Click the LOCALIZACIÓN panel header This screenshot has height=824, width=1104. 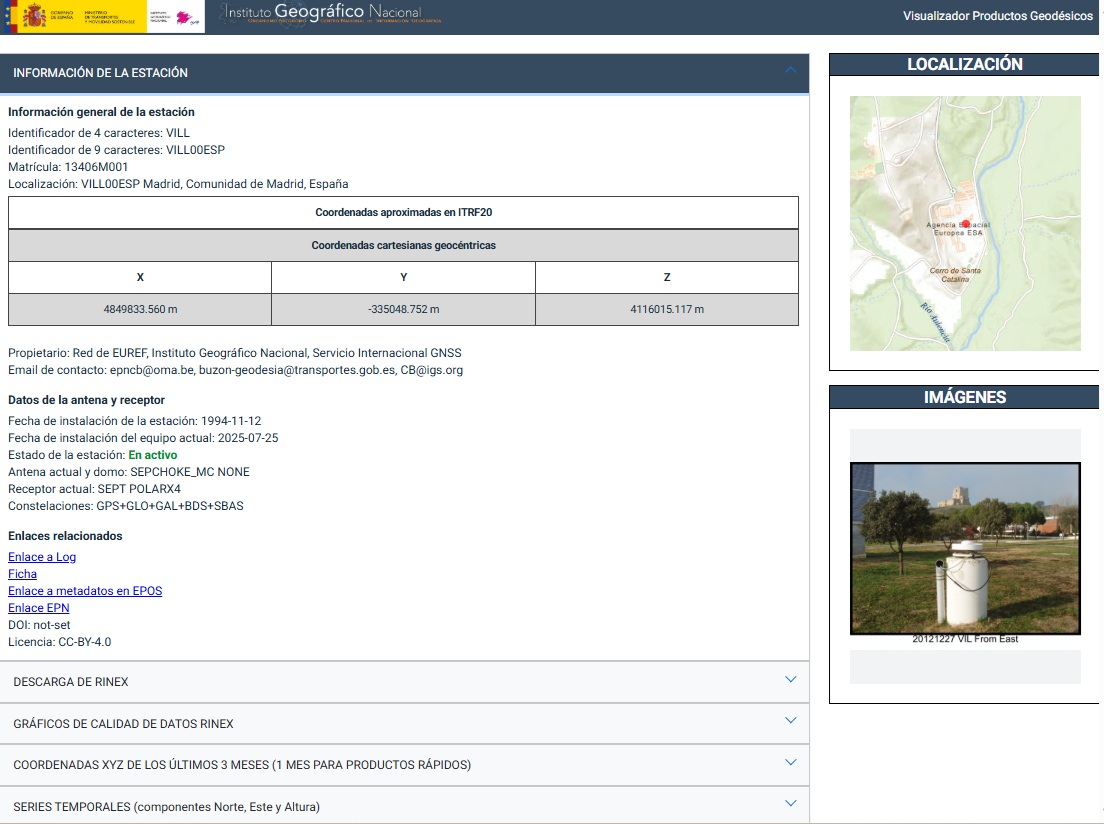[964, 64]
